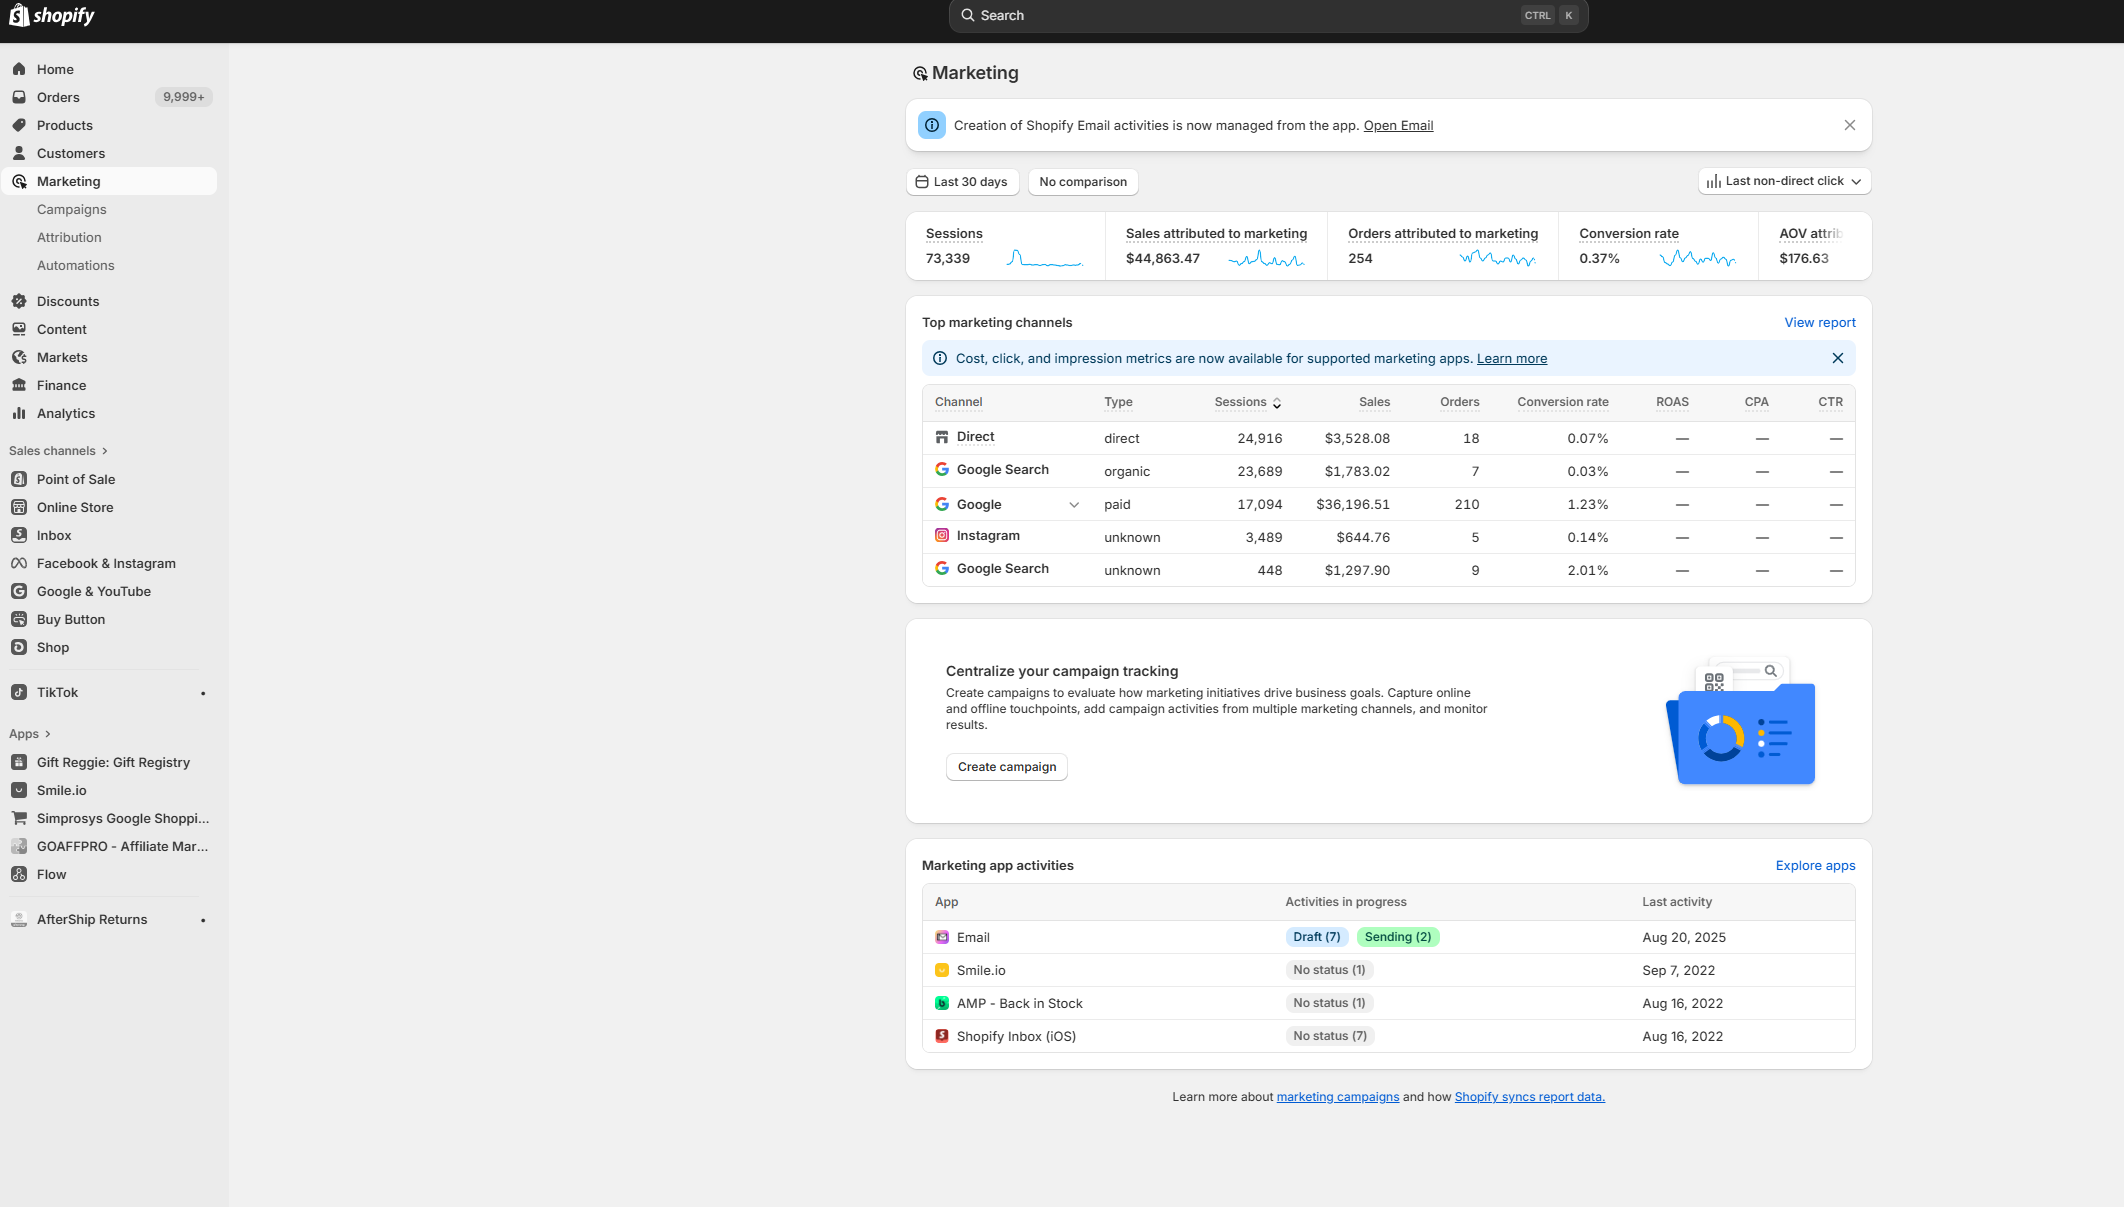Click the TikTok app icon
2124x1207 pixels.
(19, 692)
